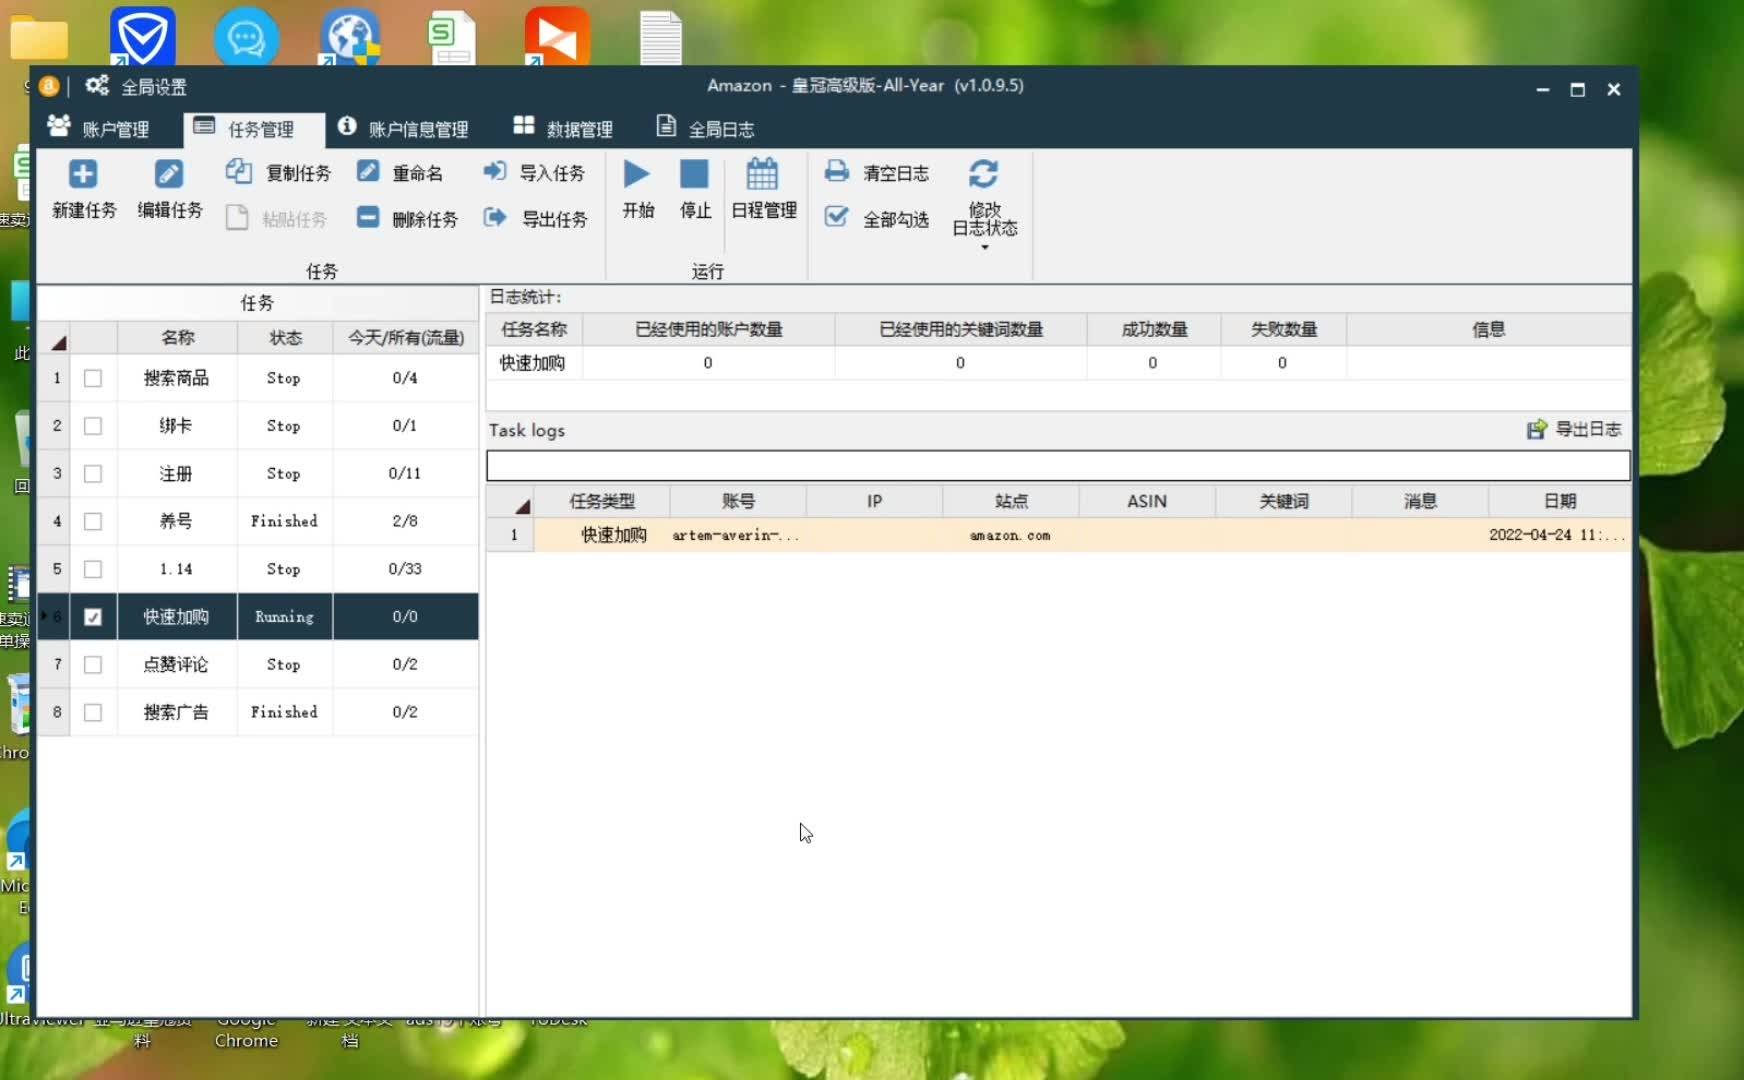
Task: Click the 导出日志 button label
Action: tap(1589, 429)
